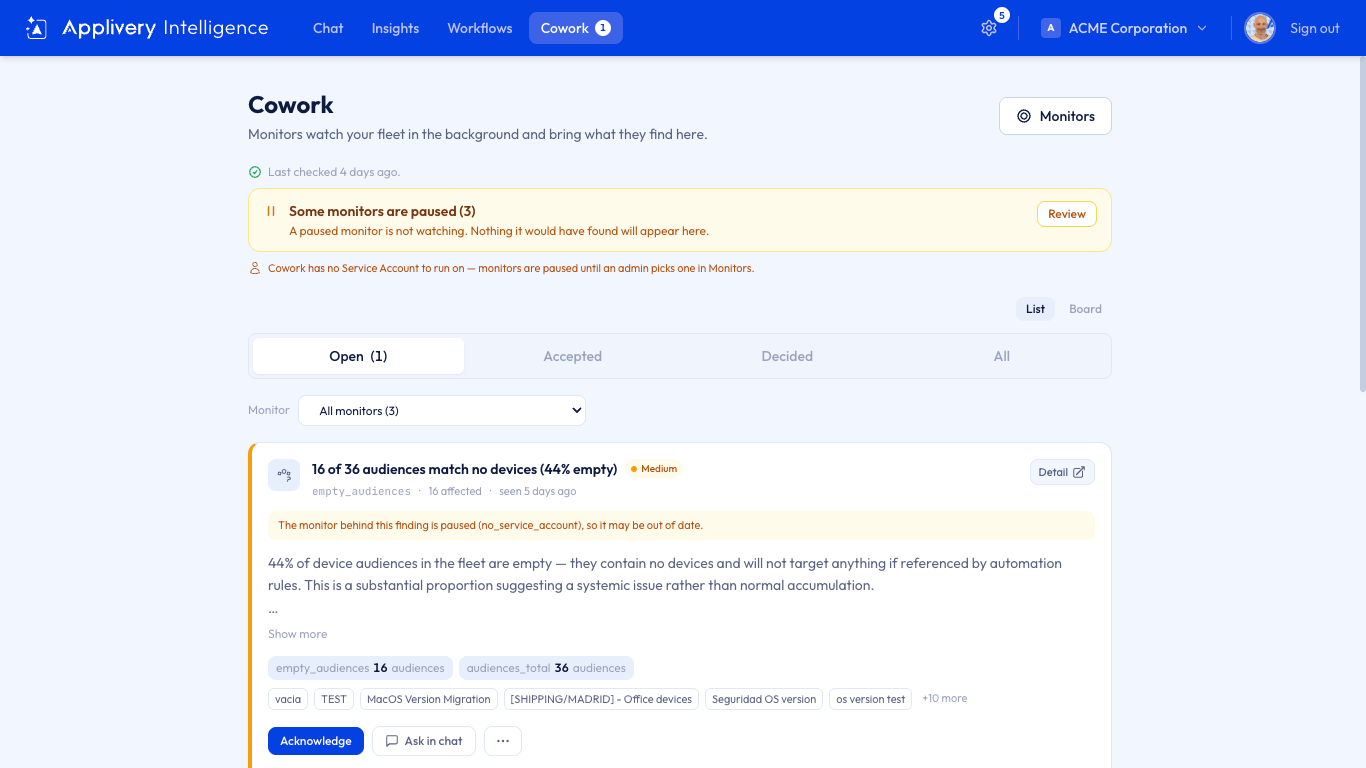Open more actions ellipsis on finding

503,741
